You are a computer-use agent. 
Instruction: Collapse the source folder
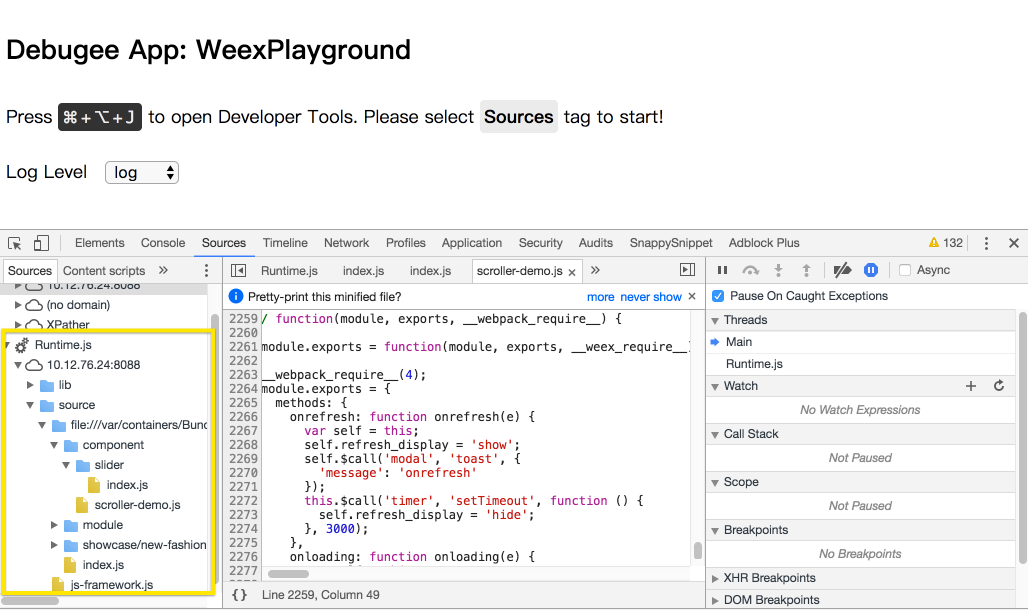pyautogui.click(x=30, y=405)
